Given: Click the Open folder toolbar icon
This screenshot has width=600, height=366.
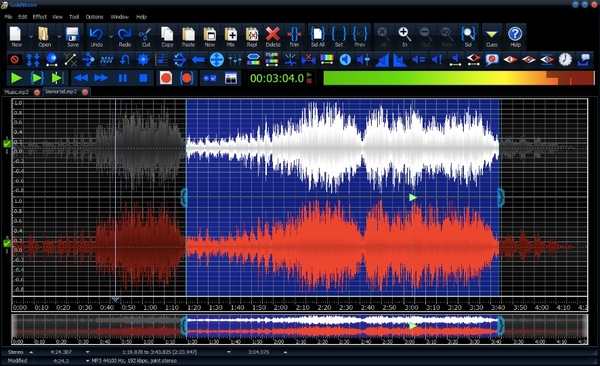Looking at the screenshot, I should 44,34.
